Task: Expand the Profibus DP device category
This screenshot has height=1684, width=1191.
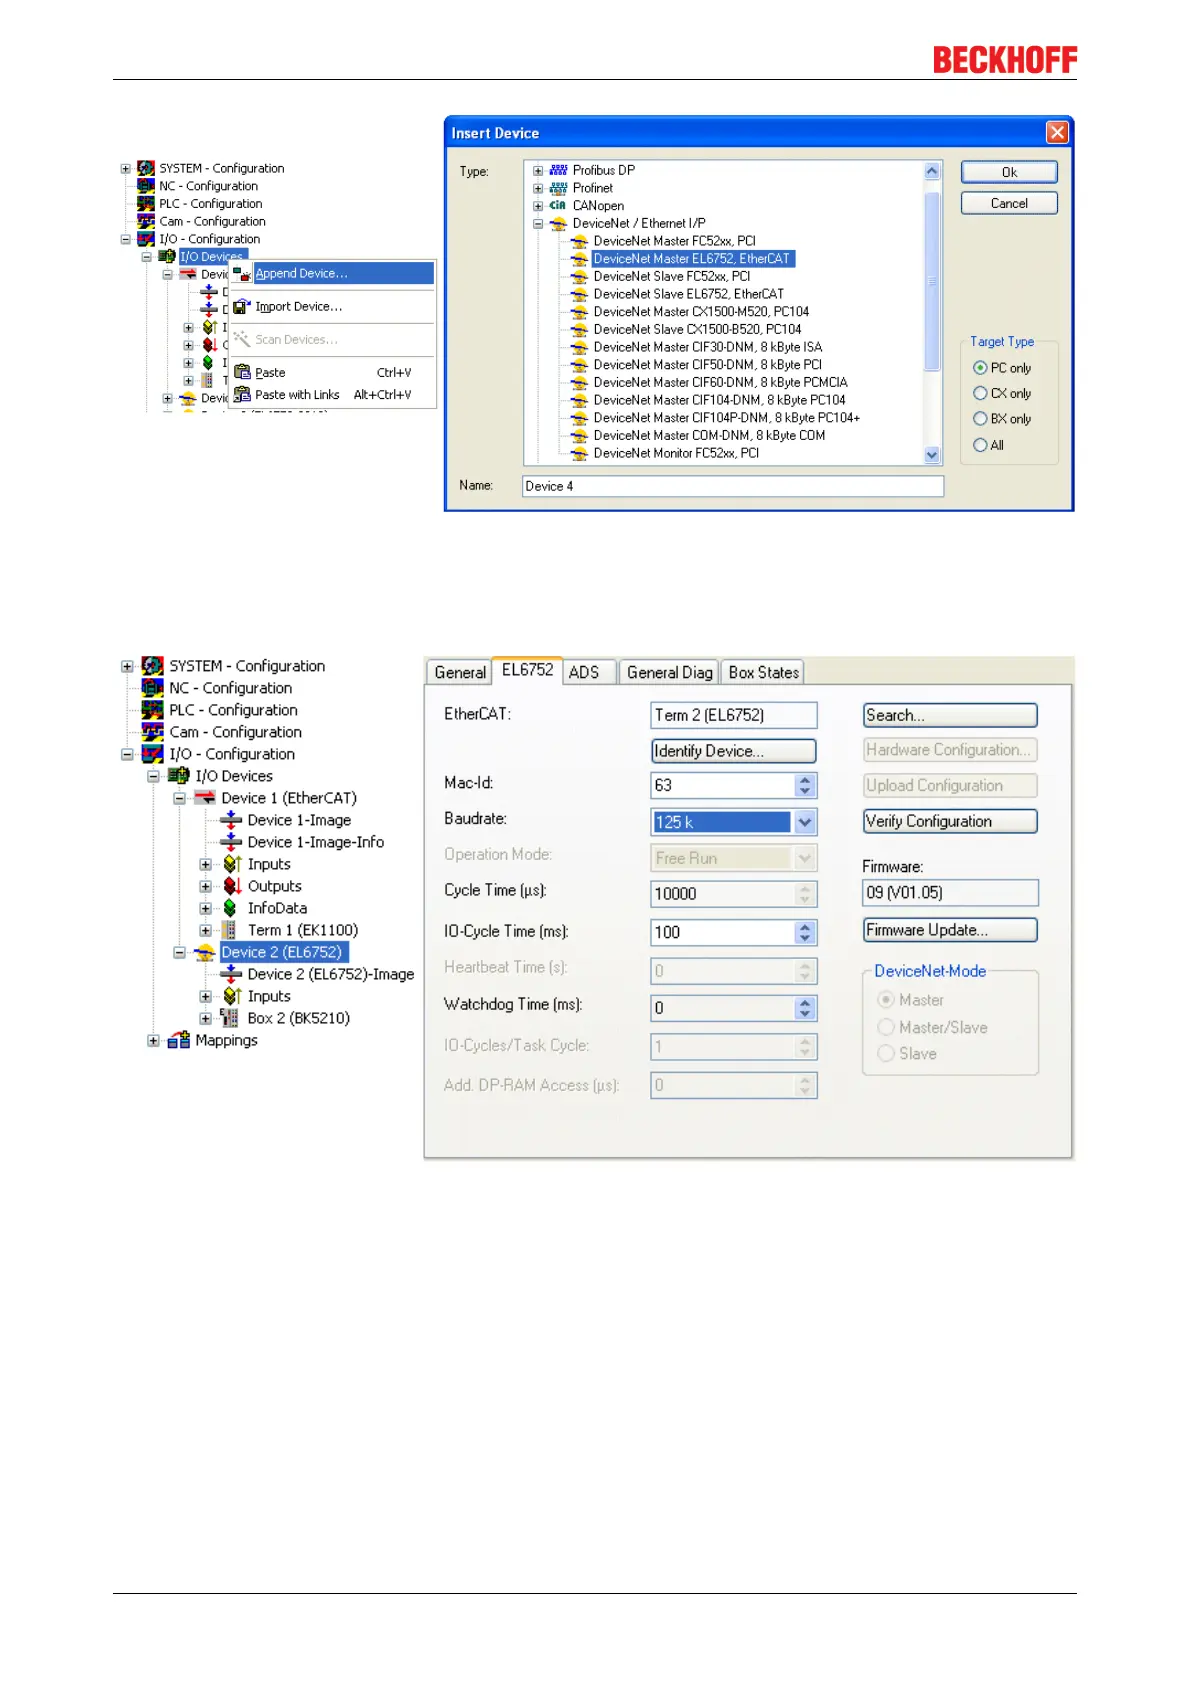Action: pos(538,170)
